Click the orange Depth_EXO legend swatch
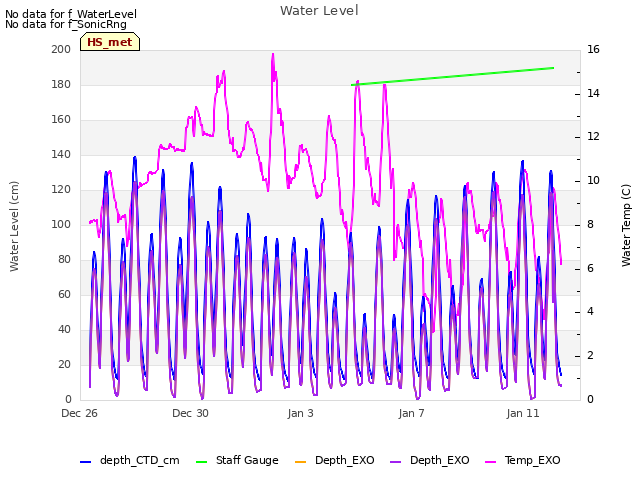Image resolution: width=640 pixels, height=480 pixels. click(x=300, y=462)
